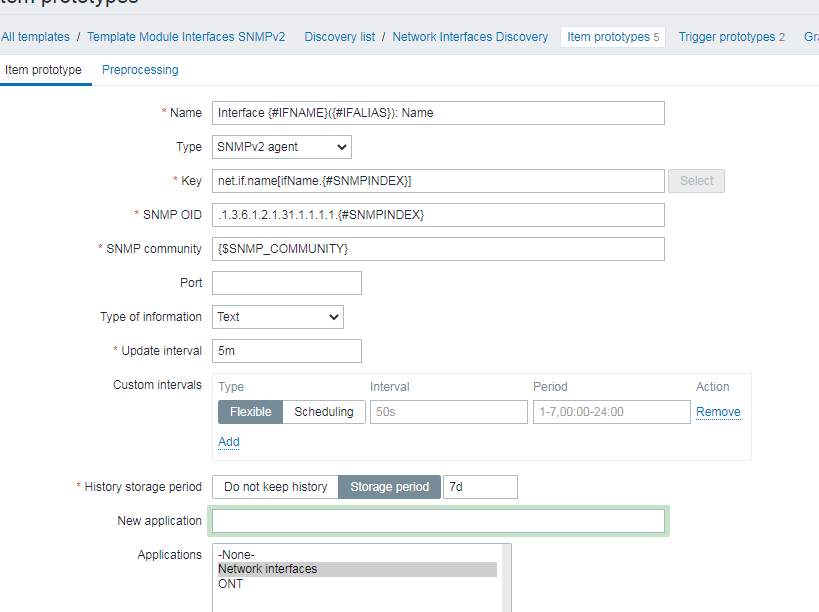Expand the Type of information dropdown
Image resolution: width=819 pixels, height=612 pixels.
click(x=278, y=317)
